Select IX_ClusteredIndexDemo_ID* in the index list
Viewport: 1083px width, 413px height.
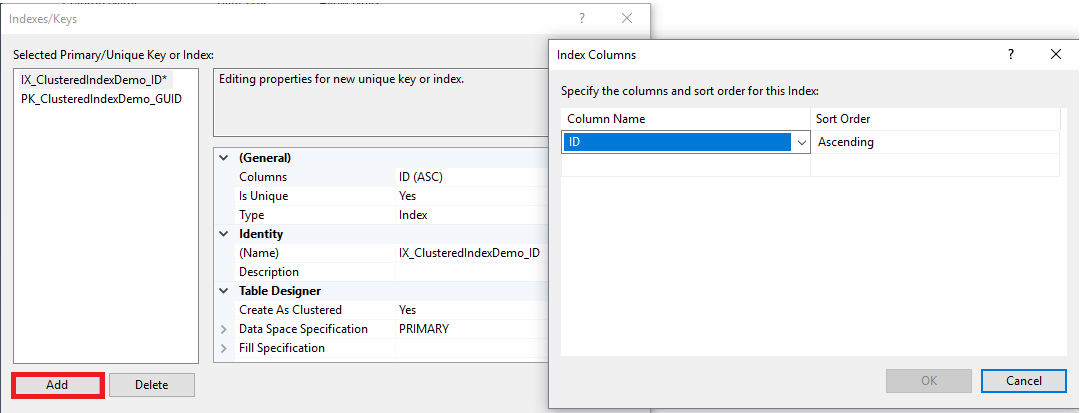94,80
